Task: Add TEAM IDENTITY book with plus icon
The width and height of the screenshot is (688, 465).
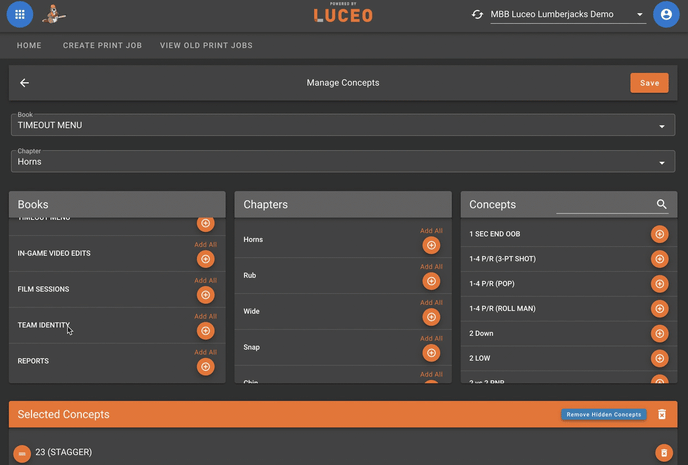Action: coord(205,331)
